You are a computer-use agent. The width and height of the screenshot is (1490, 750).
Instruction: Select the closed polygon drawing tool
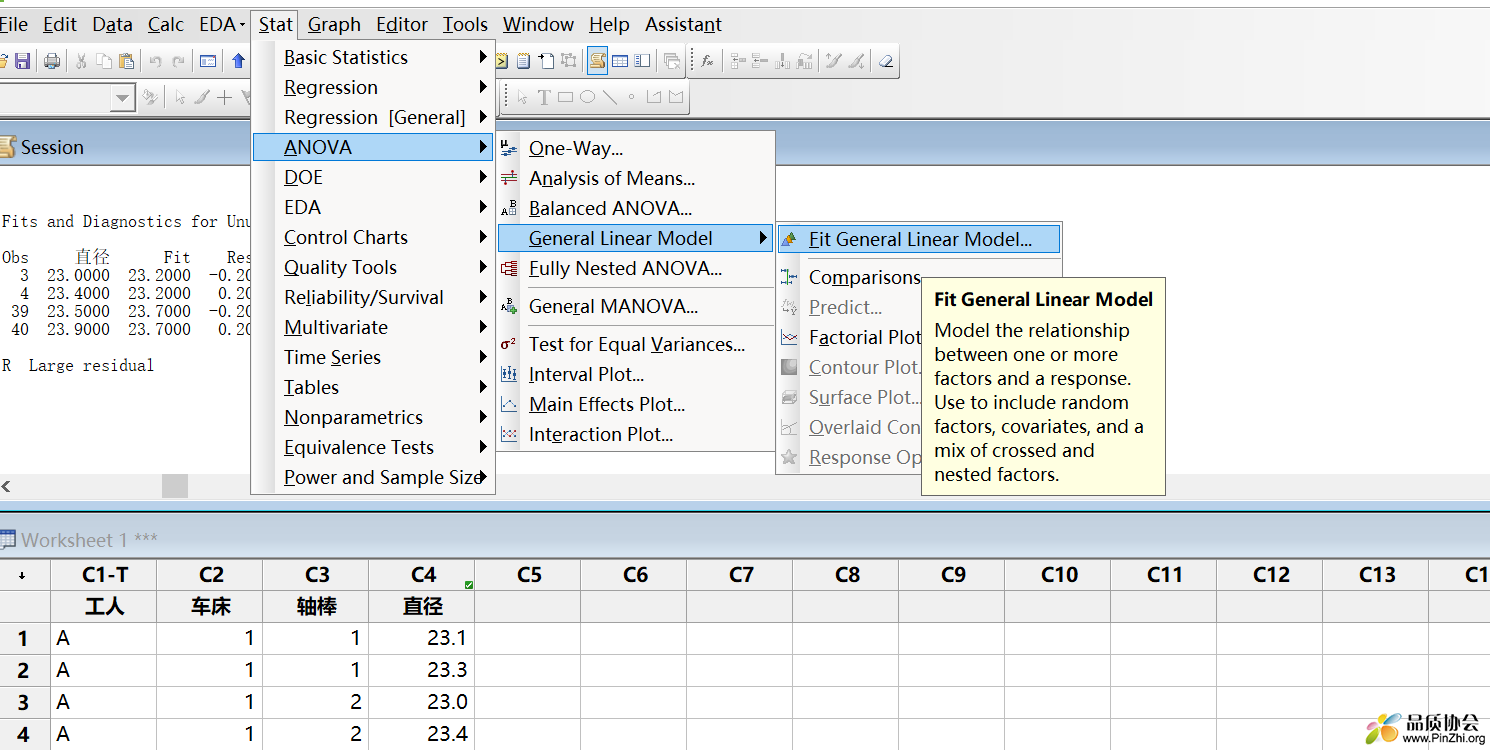676,97
